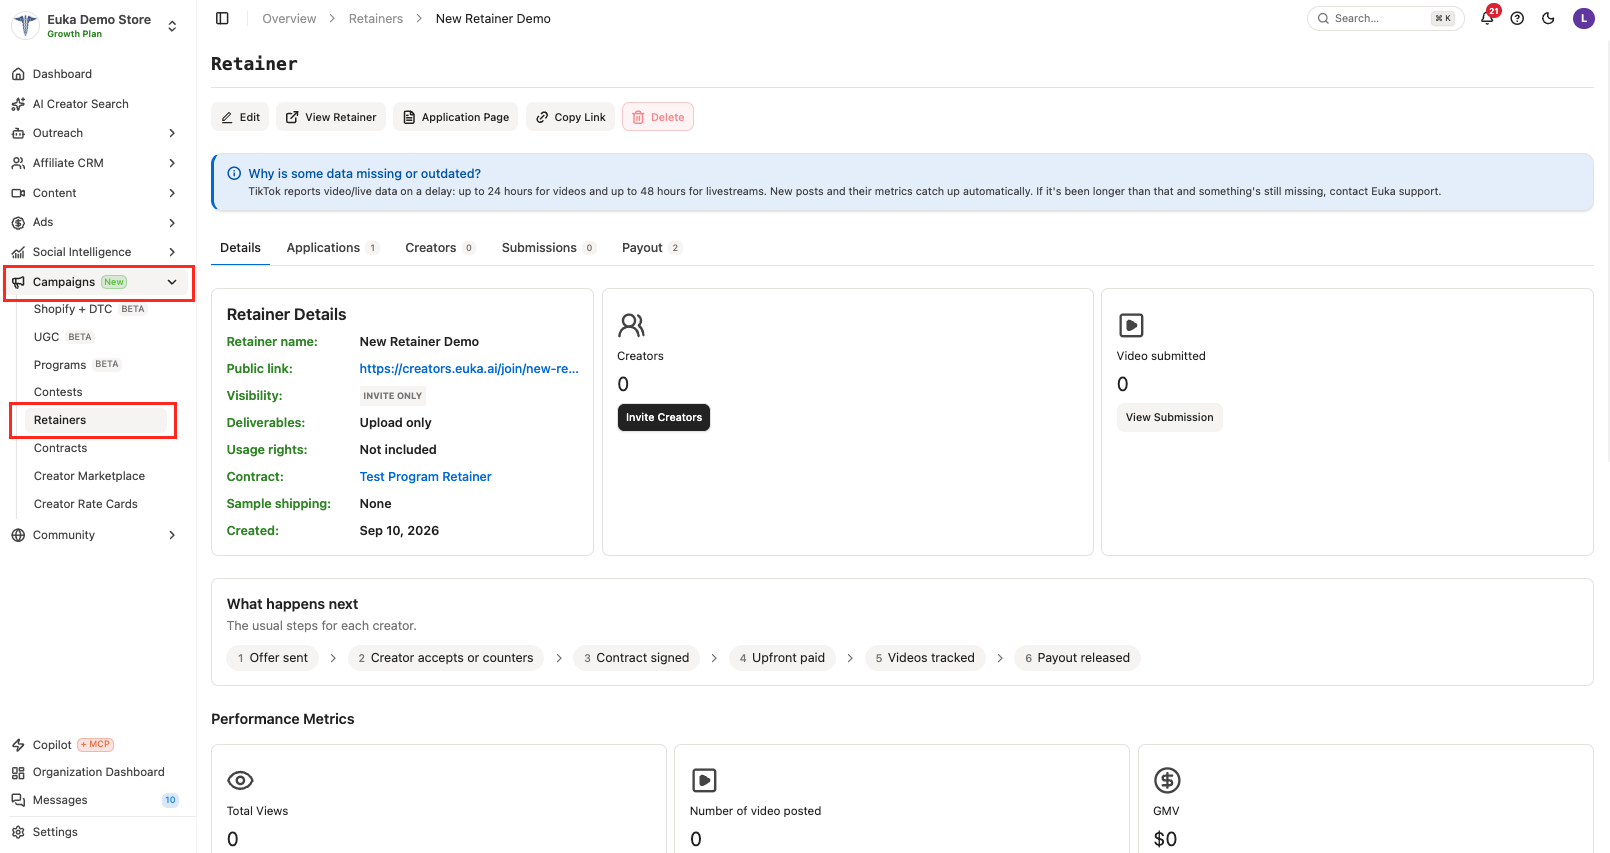Click Copy Link button
This screenshot has height=853, width=1610.
(570, 117)
